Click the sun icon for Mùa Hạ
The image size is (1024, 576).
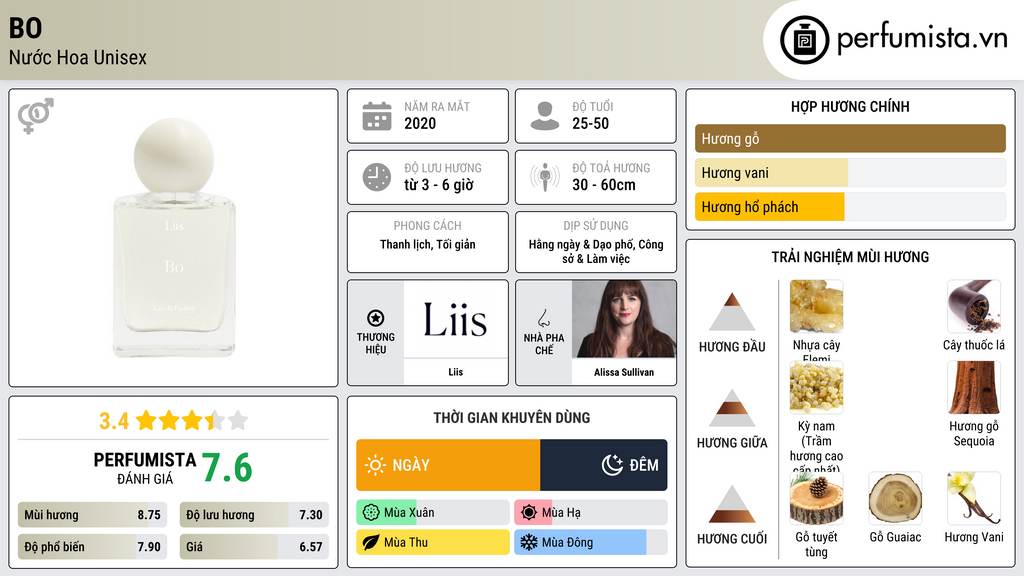click(529, 513)
